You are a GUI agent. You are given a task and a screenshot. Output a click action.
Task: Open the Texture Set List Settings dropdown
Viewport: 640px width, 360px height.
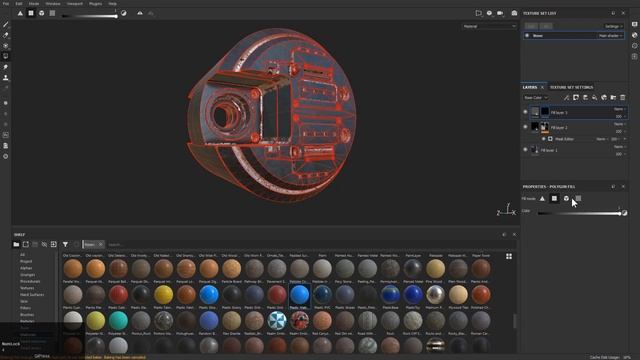(x=613, y=26)
